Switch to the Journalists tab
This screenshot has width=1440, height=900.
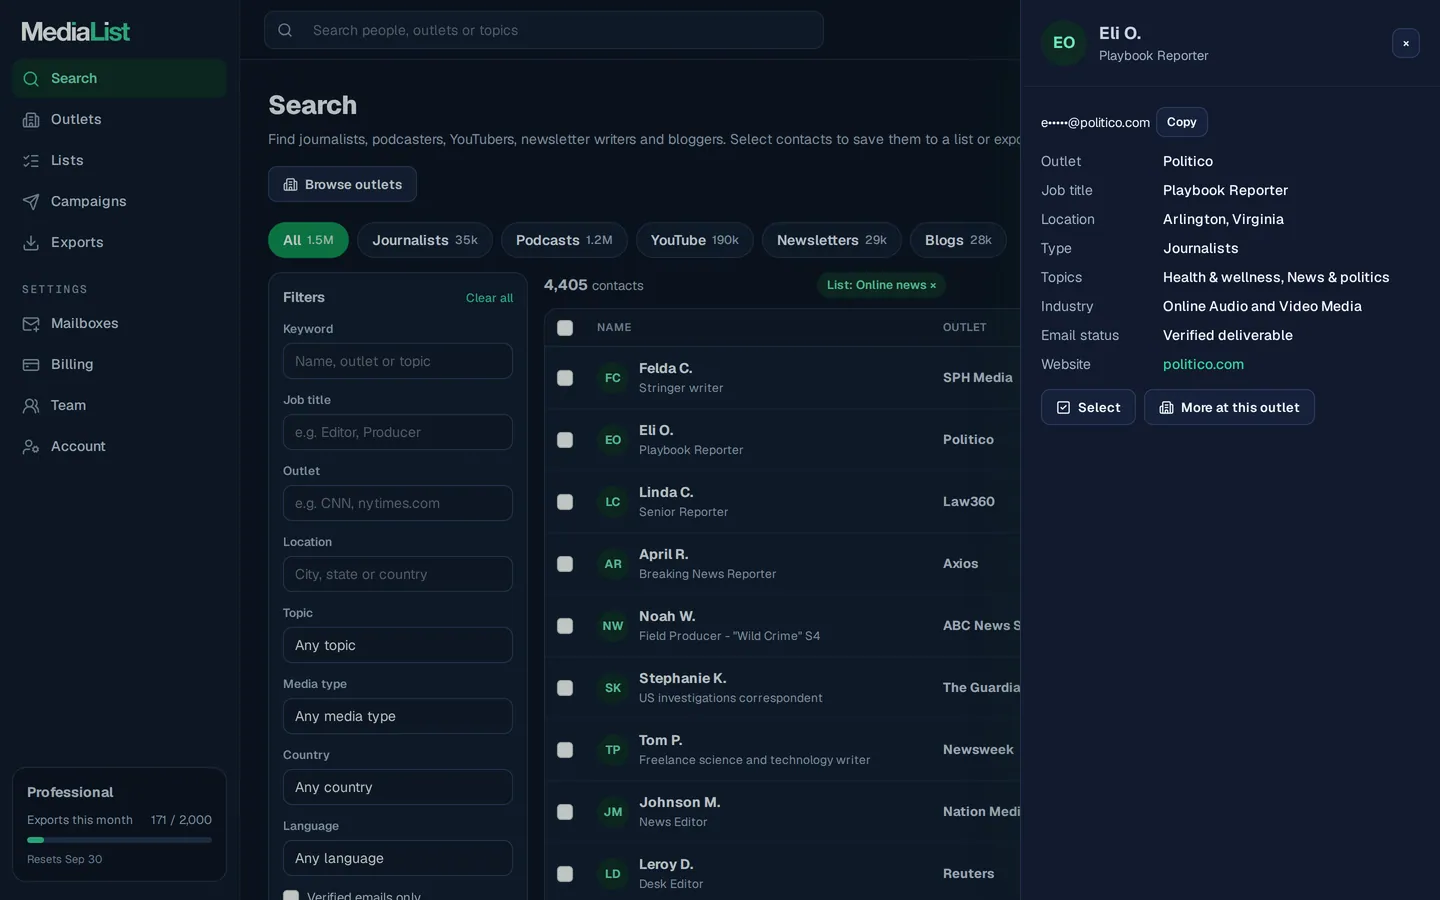point(425,240)
